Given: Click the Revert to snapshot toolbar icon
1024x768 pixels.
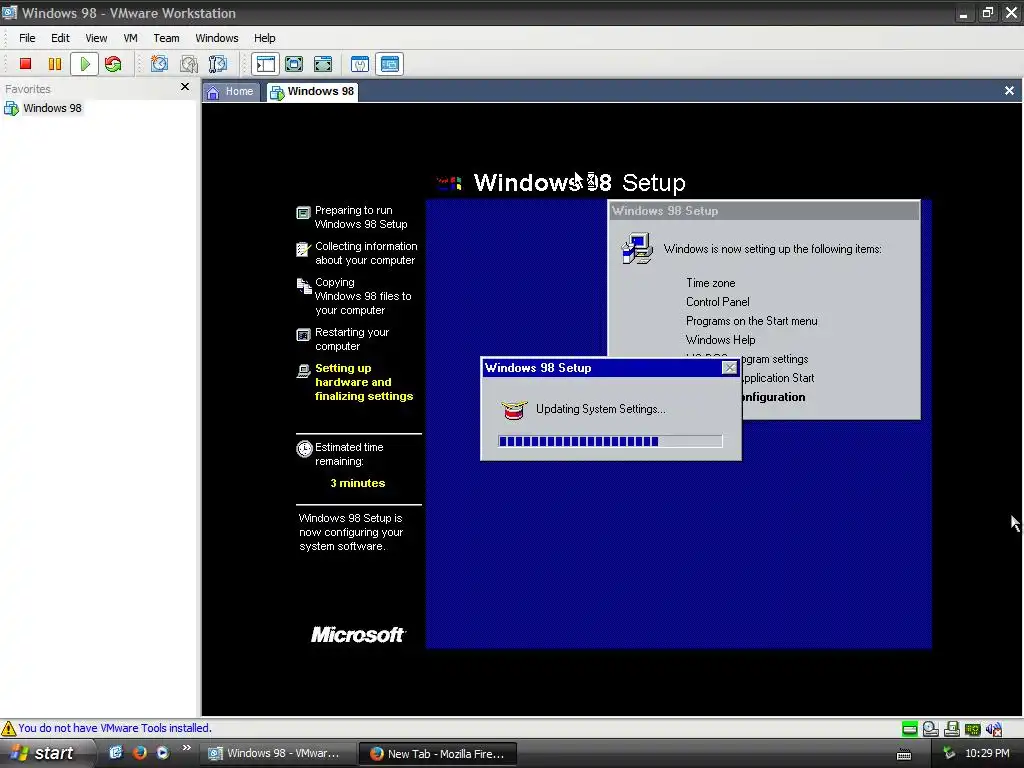Looking at the screenshot, I should pyautogui.click(x=189, y=63).
